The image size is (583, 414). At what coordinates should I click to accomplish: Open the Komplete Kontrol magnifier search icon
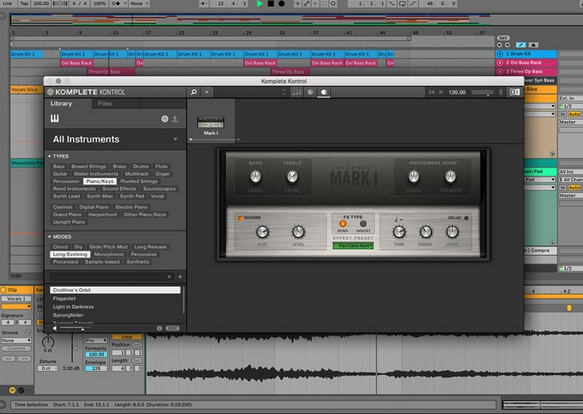(x=194, y=92)
